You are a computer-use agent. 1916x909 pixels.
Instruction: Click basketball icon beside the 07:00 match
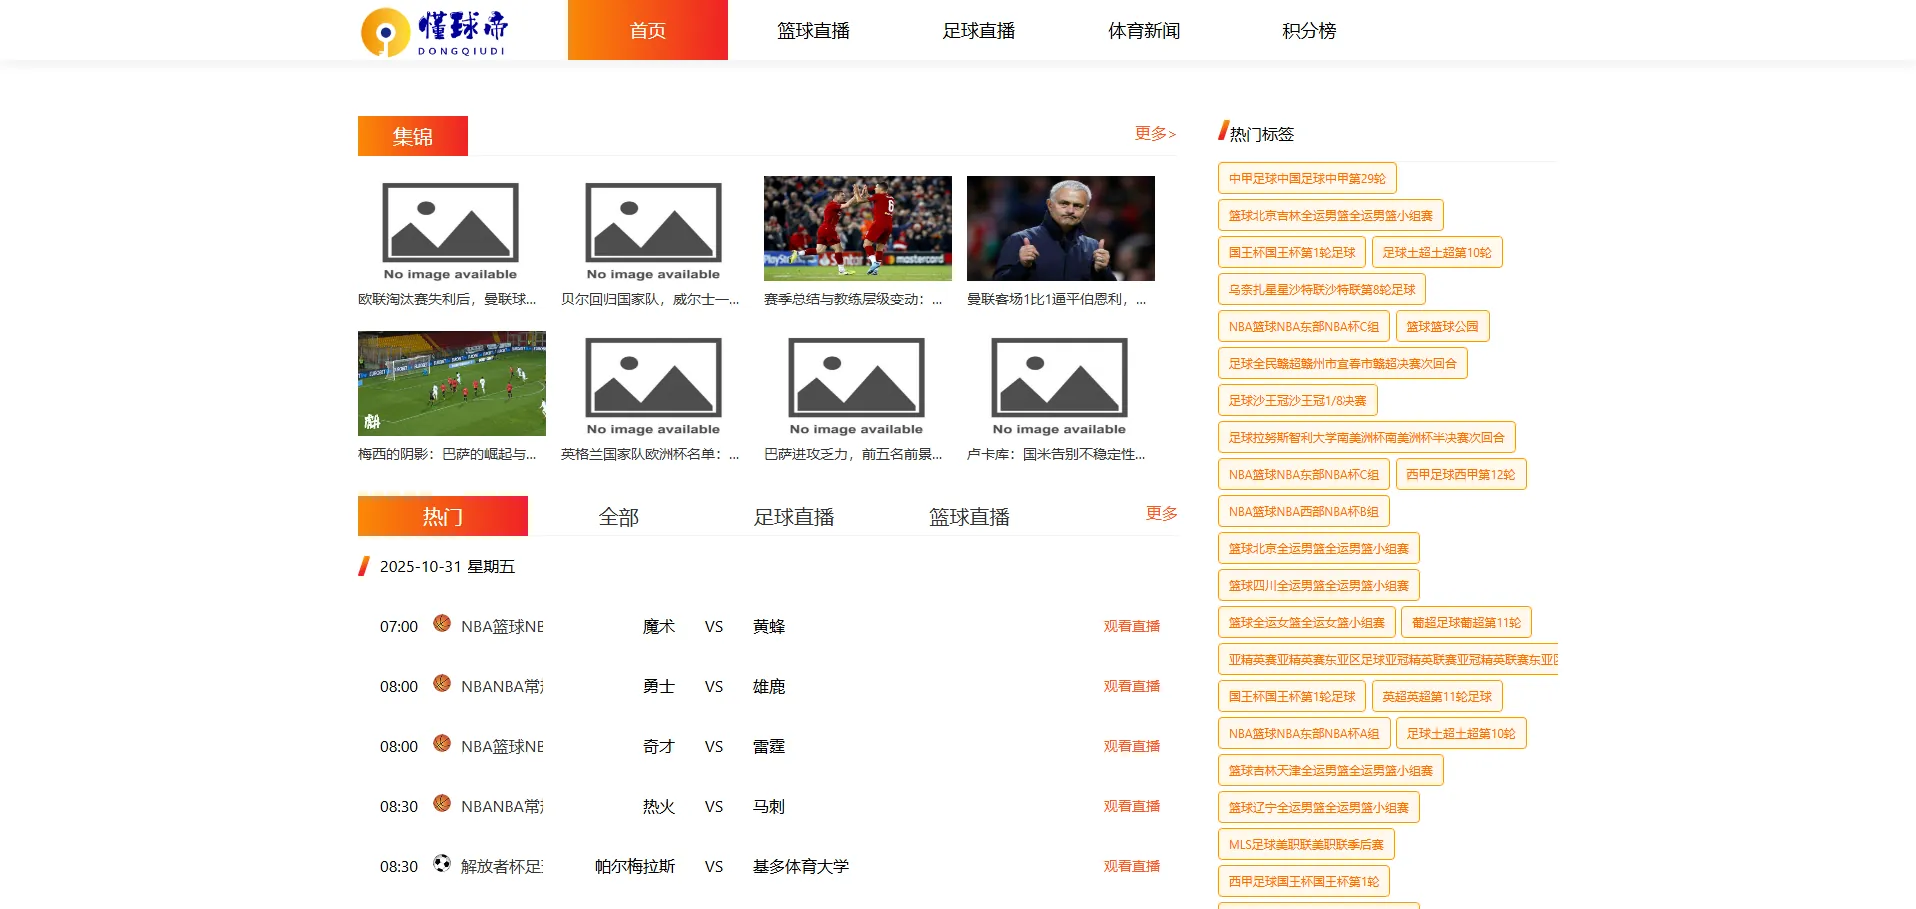pos(442,623)
